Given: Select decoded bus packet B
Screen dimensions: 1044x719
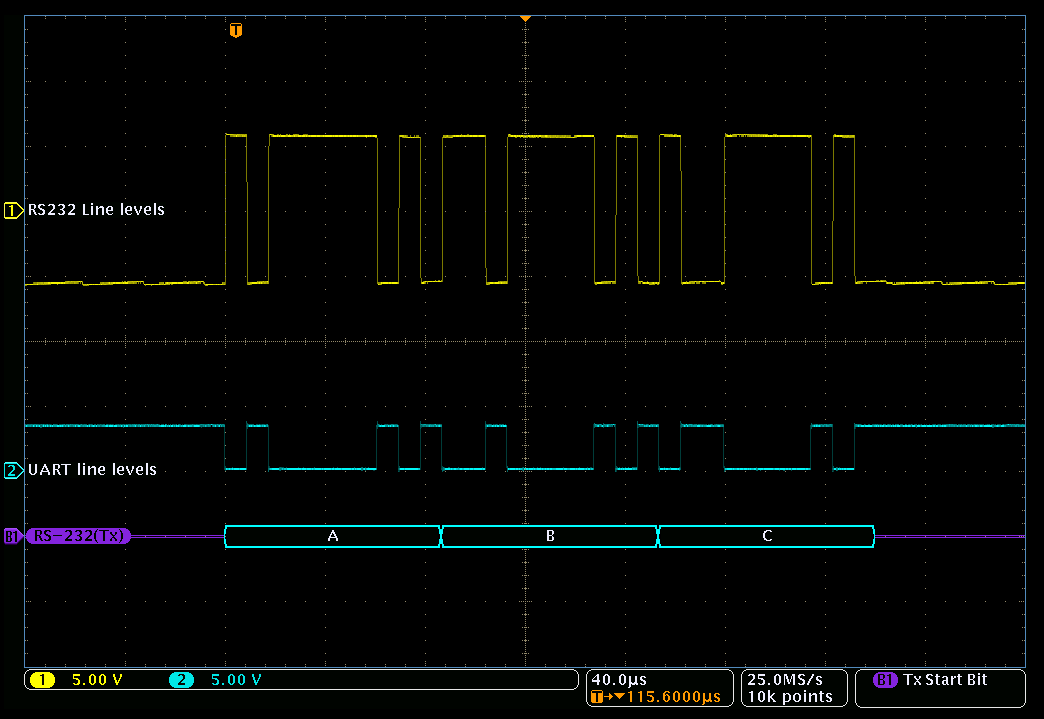Looking at the screenshot, I should [550, 537].
